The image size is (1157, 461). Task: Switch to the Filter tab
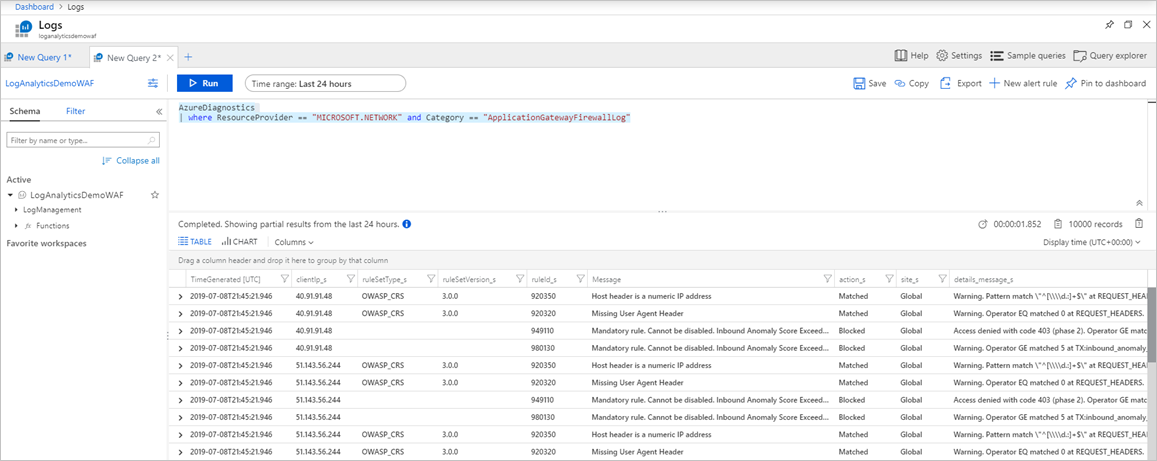coord(75,111)
